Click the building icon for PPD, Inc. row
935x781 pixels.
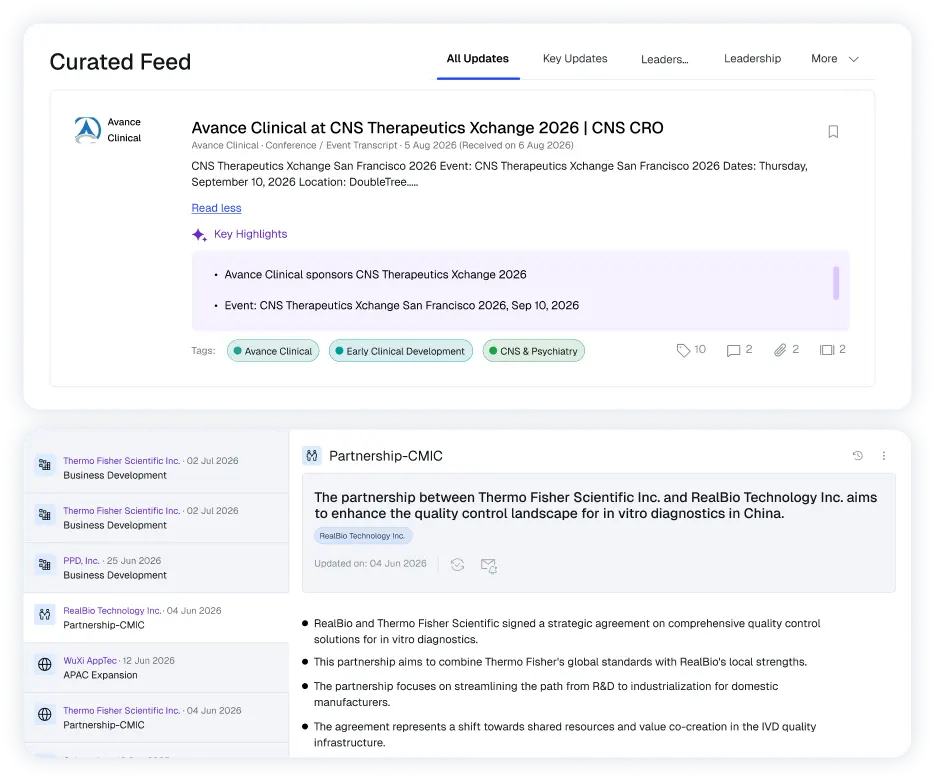coord(45,564)
